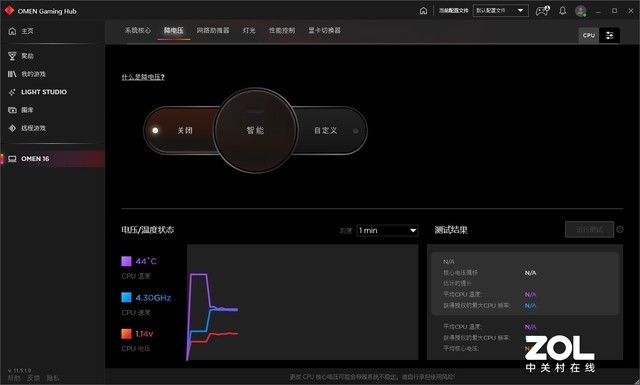The width and height of the screenshot is (640, 385).
Task: Click the 运行测试 run test button
Action: [x=589, y=229]
